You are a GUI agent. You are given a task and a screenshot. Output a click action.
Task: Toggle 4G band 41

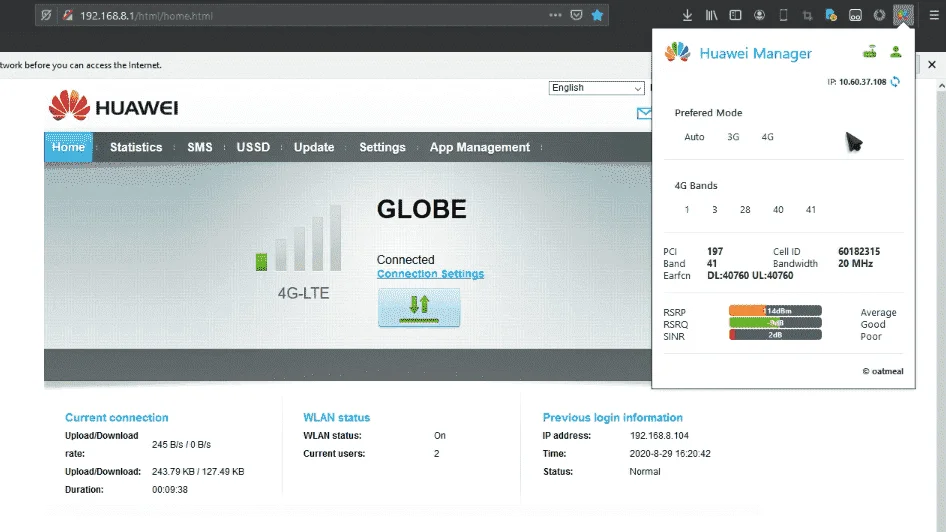point(811,210)
